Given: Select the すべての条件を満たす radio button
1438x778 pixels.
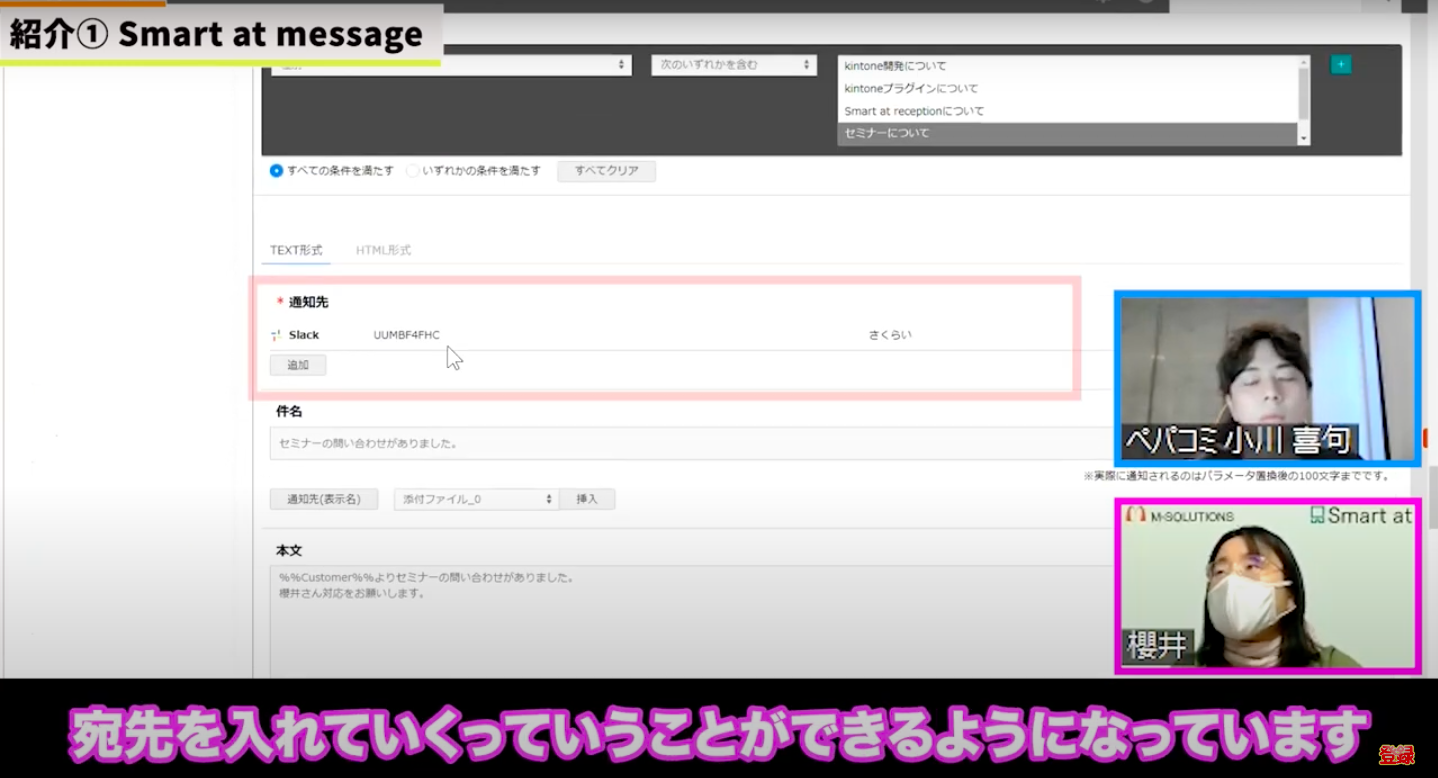Looking at the screenshot, I should [277, 171].
